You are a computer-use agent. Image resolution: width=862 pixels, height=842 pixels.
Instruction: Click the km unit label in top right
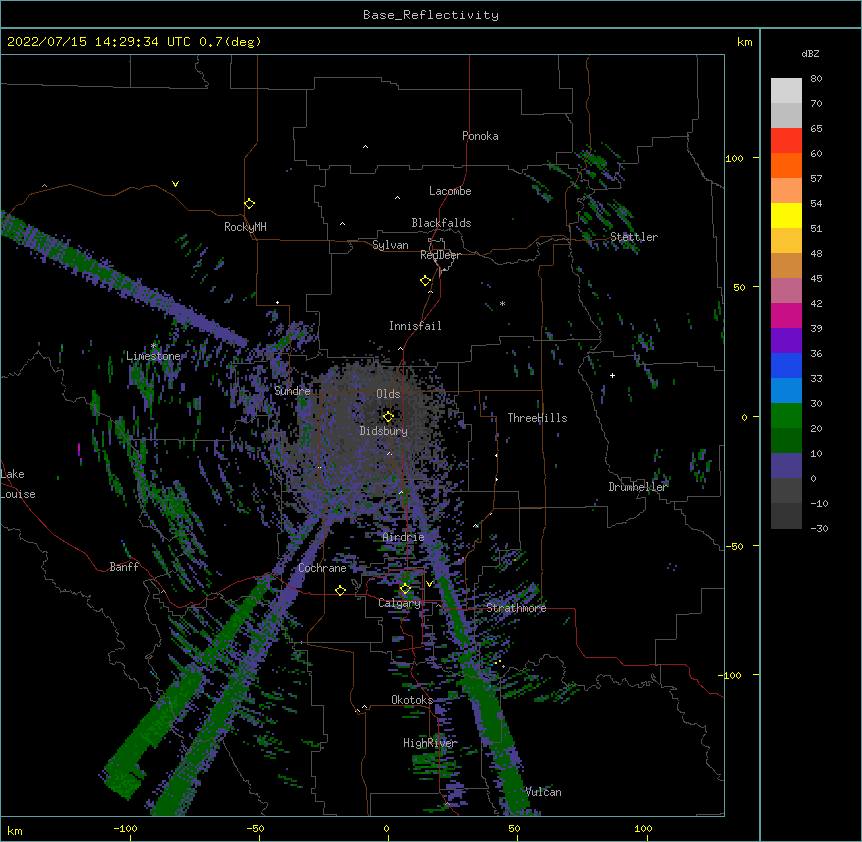(x=744, y=42)
